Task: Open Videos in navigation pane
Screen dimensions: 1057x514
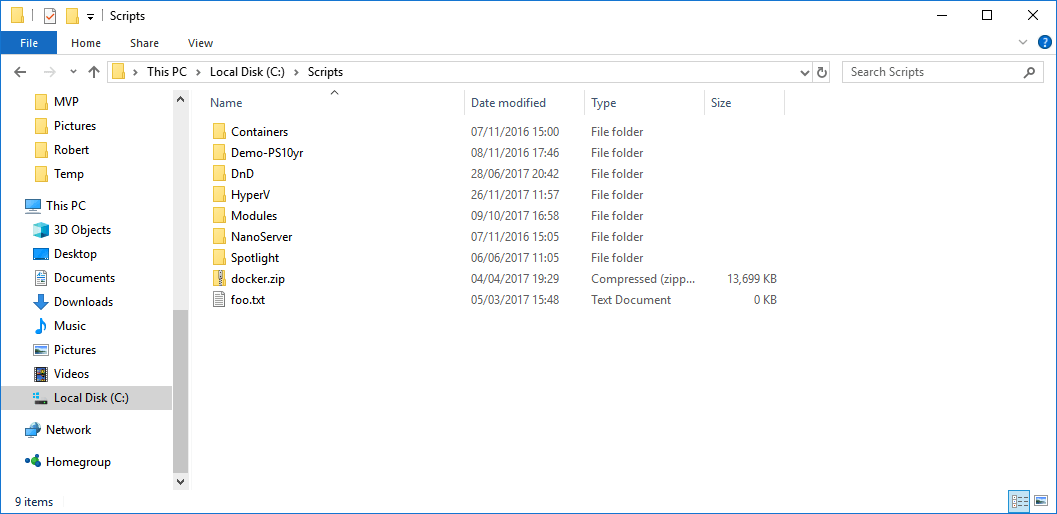Action: (71, 374)
